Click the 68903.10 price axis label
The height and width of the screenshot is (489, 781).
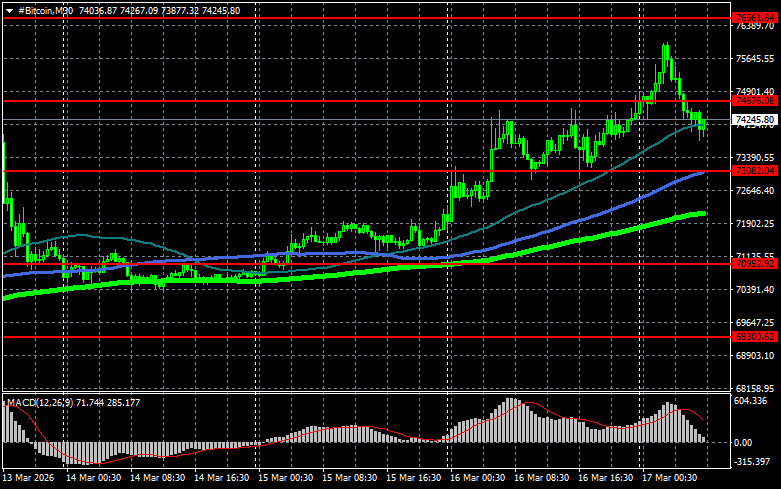[755, 355]
